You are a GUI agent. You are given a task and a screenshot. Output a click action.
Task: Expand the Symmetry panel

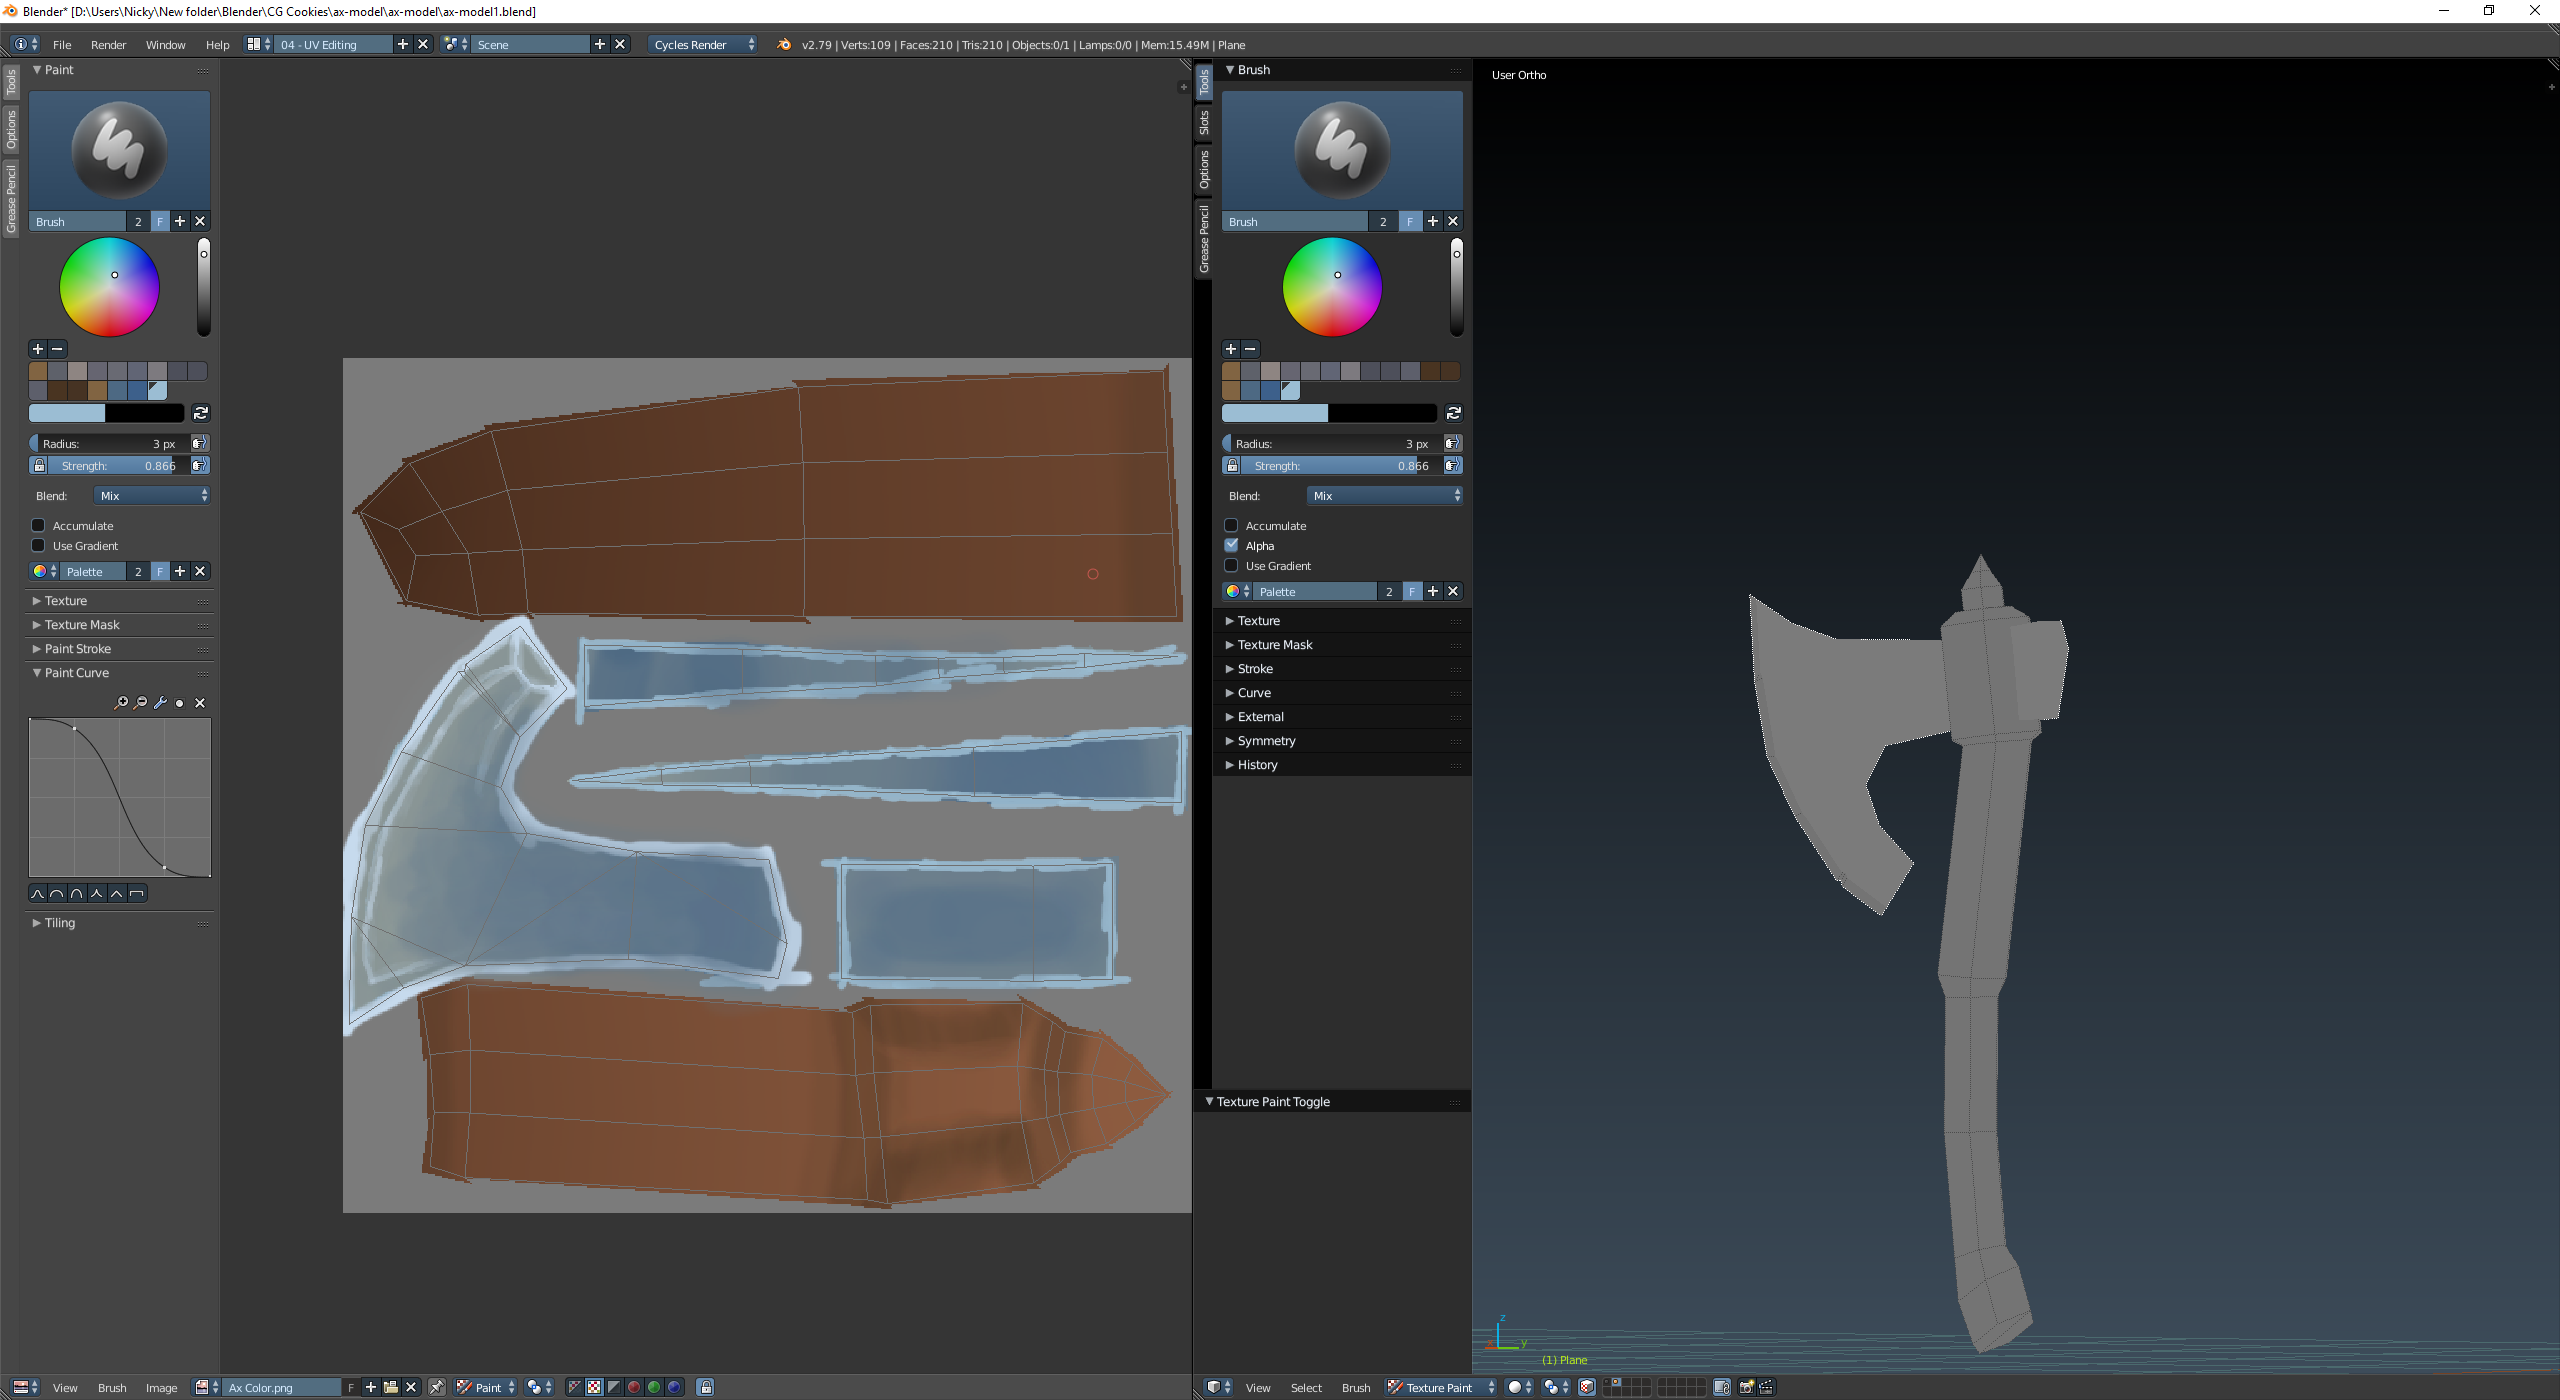coord(1266,741)
